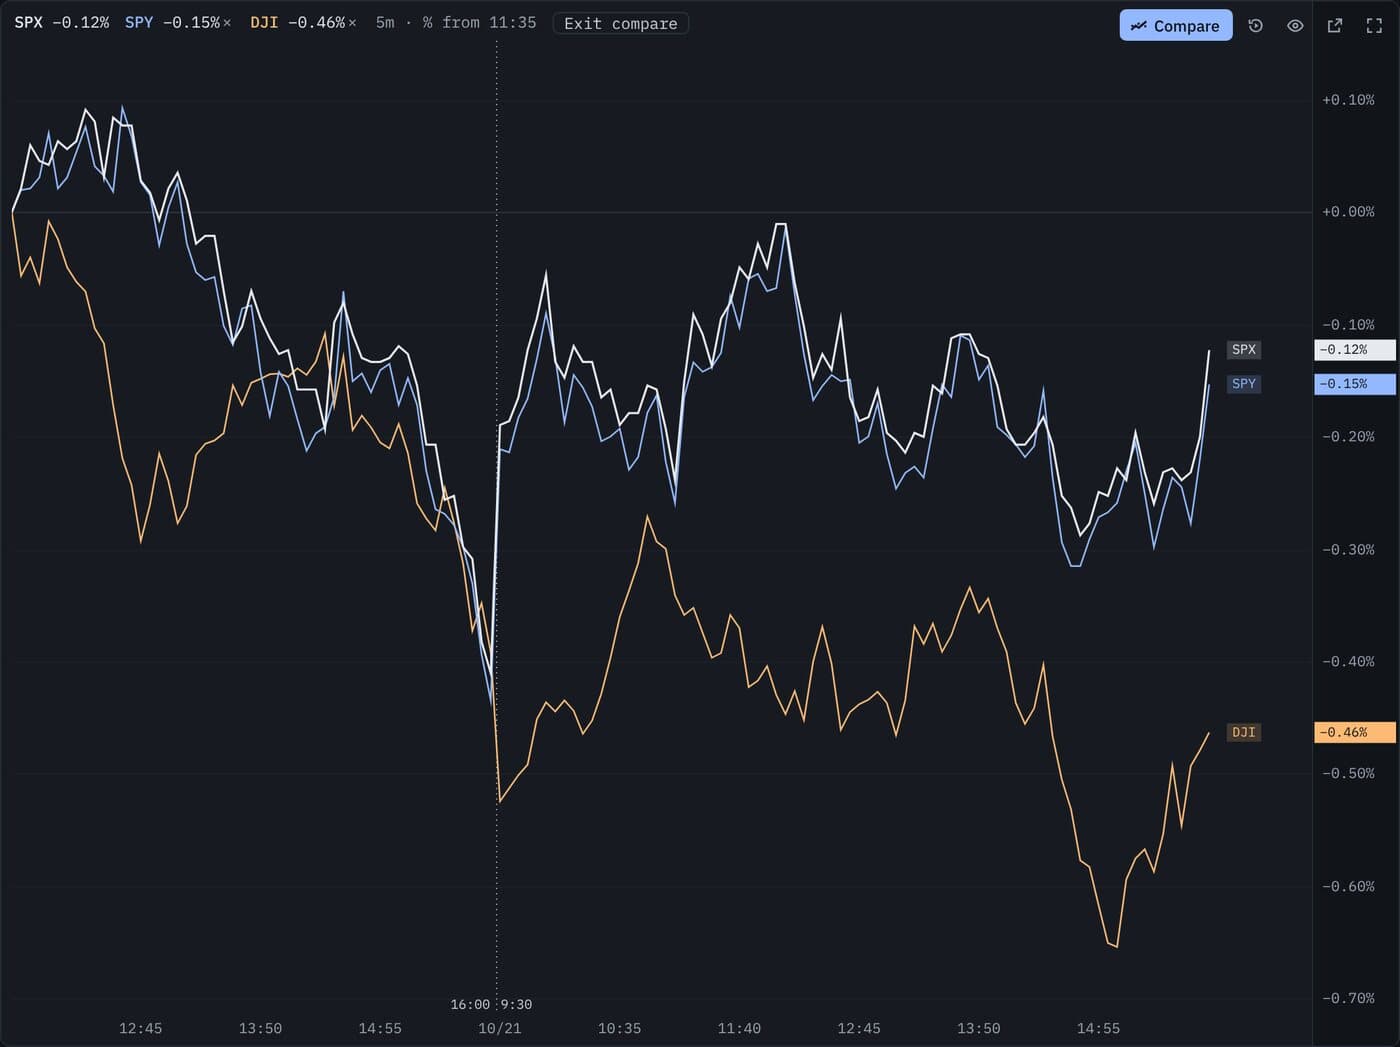
Task: Click the reset/history clock icon
Action: [x=1256, y=26]
